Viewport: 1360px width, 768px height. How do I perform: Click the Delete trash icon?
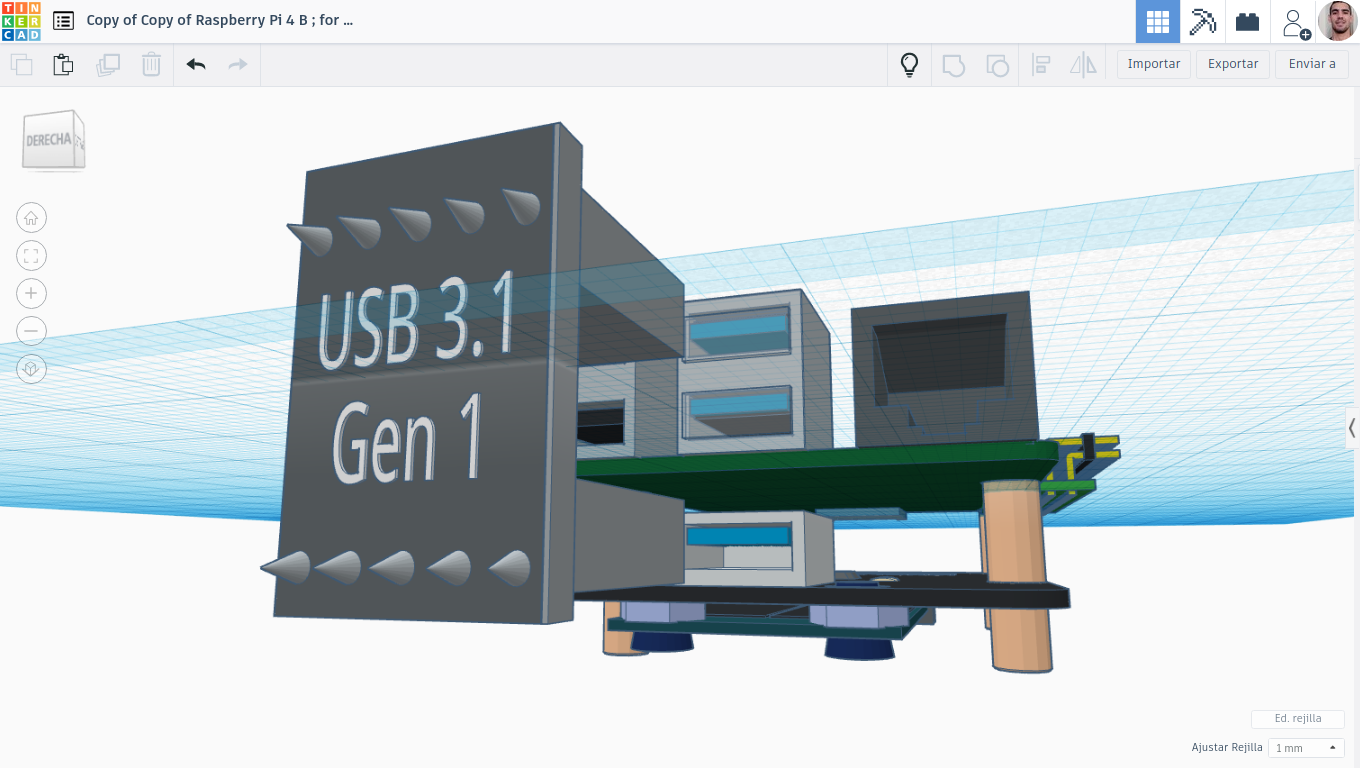(151, 65)
